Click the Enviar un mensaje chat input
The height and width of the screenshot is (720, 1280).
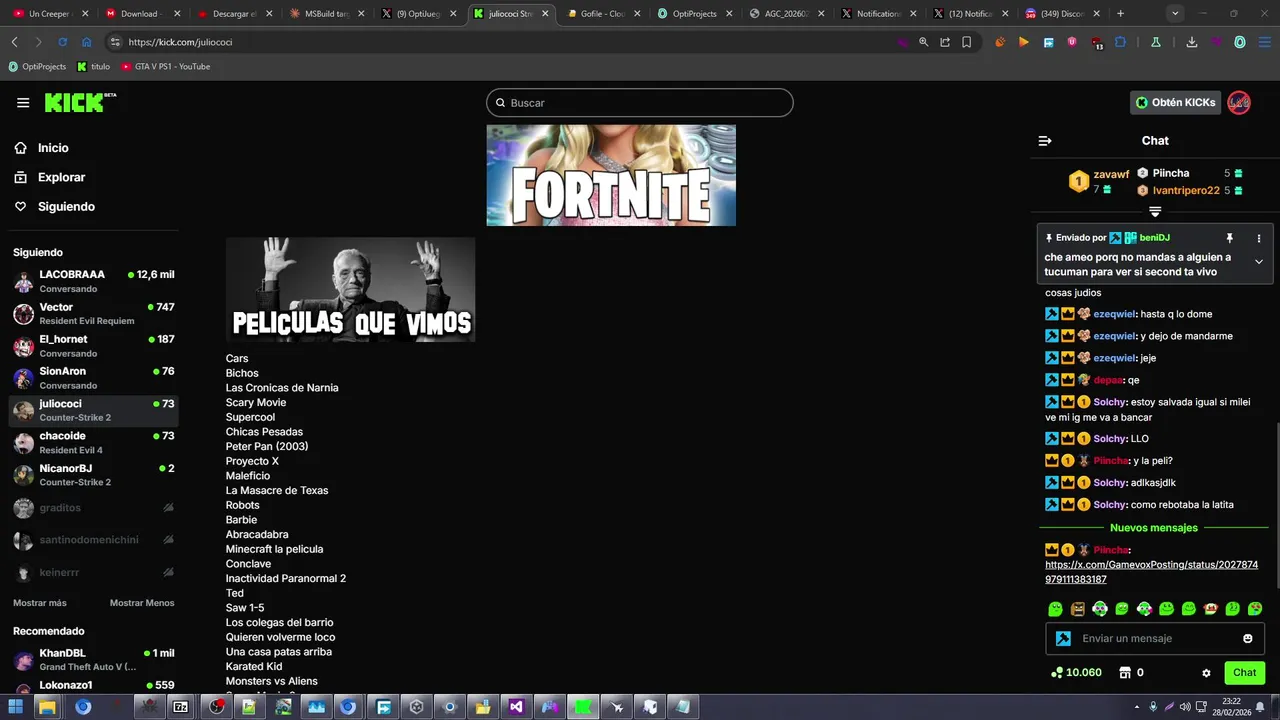click(x=1155, y=638)
